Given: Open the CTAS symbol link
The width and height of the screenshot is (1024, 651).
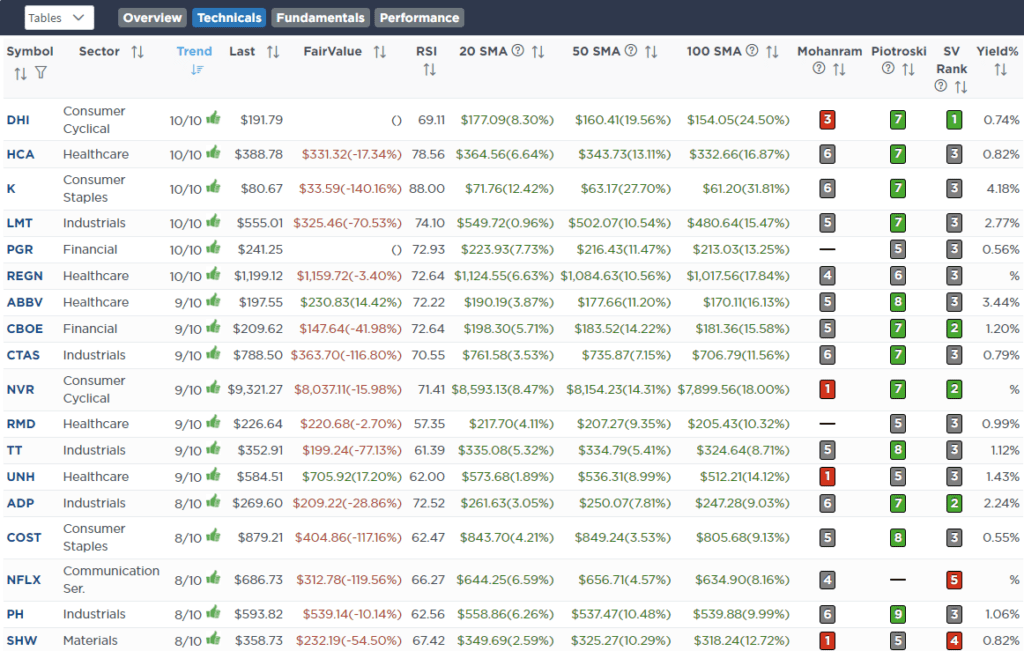Looking at the screenshot, I should [x=24, y=355].
